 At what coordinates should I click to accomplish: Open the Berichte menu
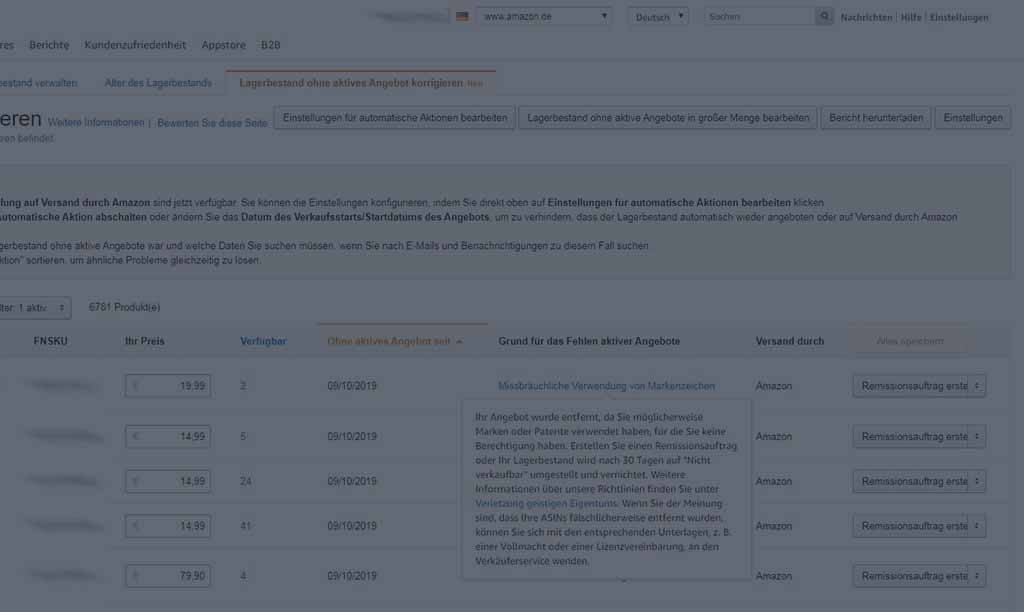click(49, 45)
